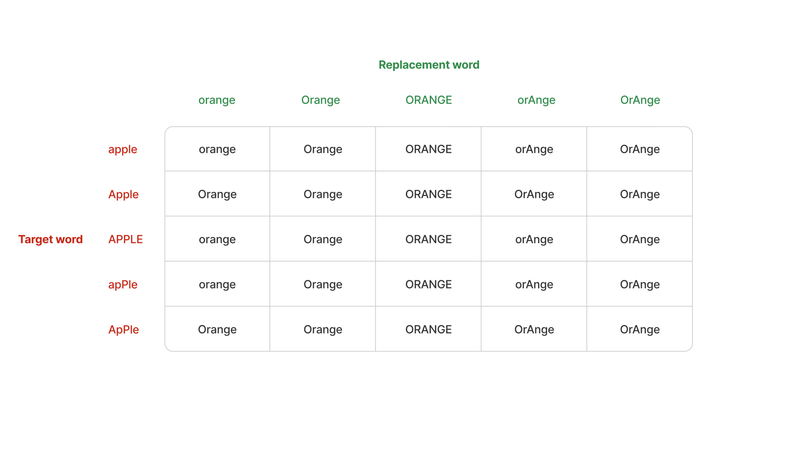
Task: Select the capitalized 'Orange' column header
Action: (320, 100)
